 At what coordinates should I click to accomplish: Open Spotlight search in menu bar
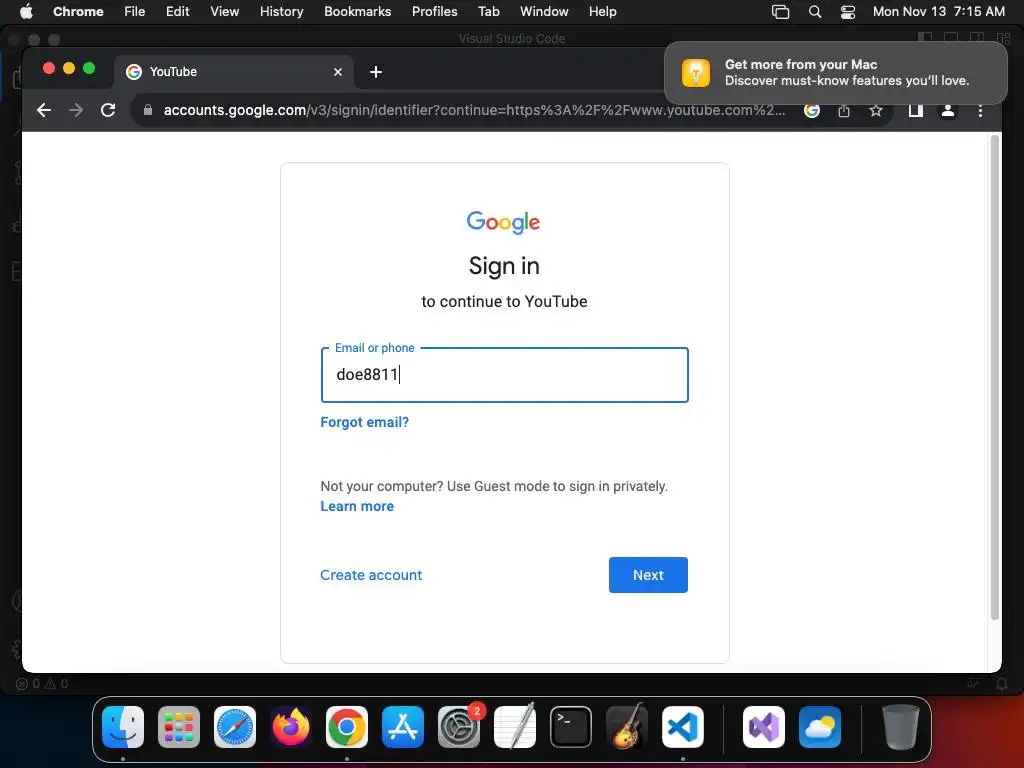click(814, 11)
